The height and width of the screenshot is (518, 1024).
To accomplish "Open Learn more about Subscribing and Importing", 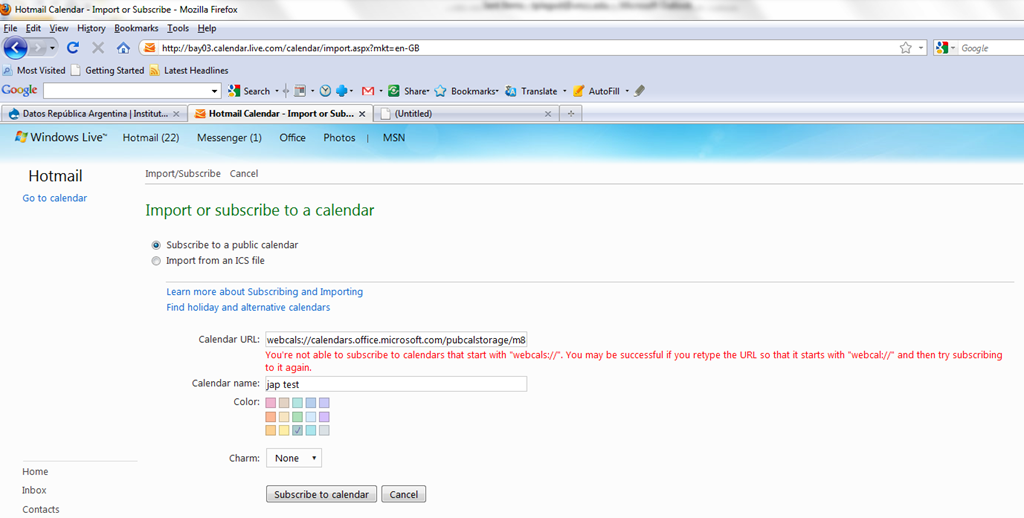I will [264, 292].
